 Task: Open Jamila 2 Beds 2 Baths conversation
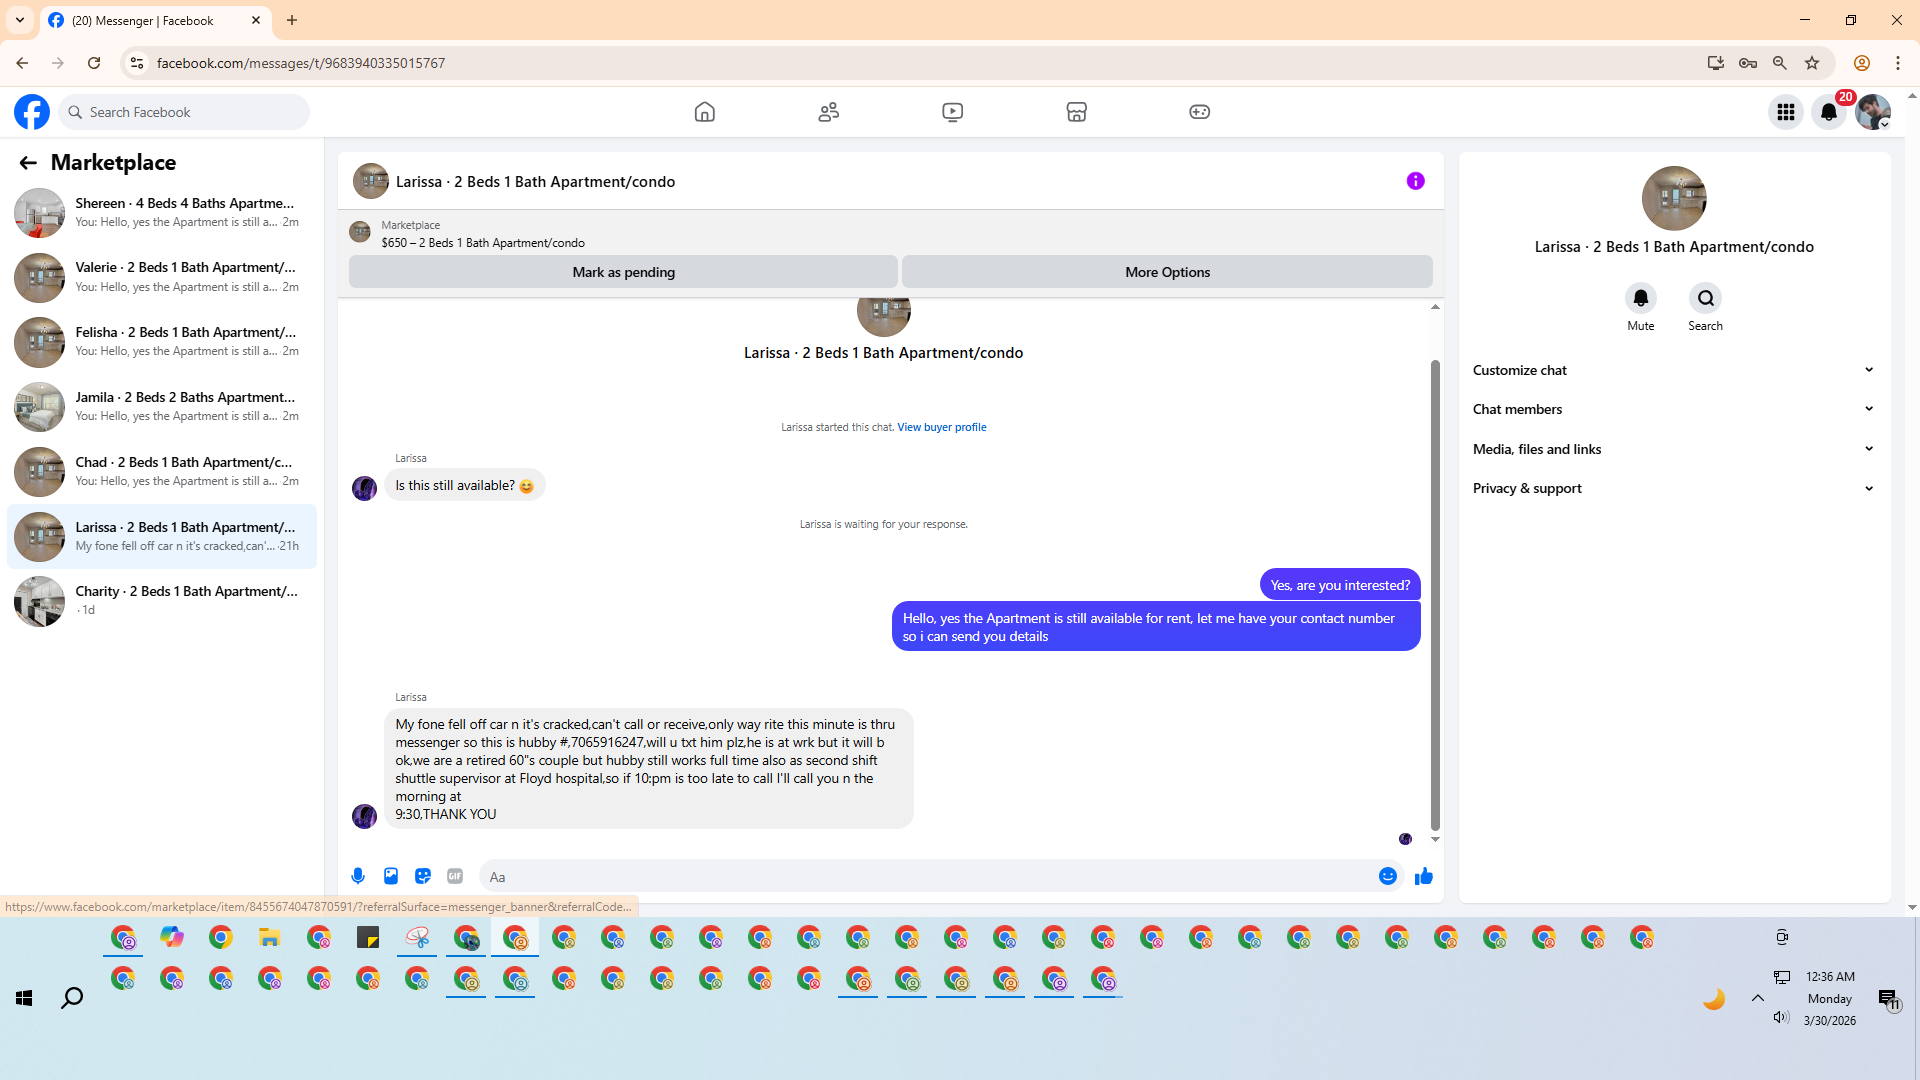click(x=162, y=407)
